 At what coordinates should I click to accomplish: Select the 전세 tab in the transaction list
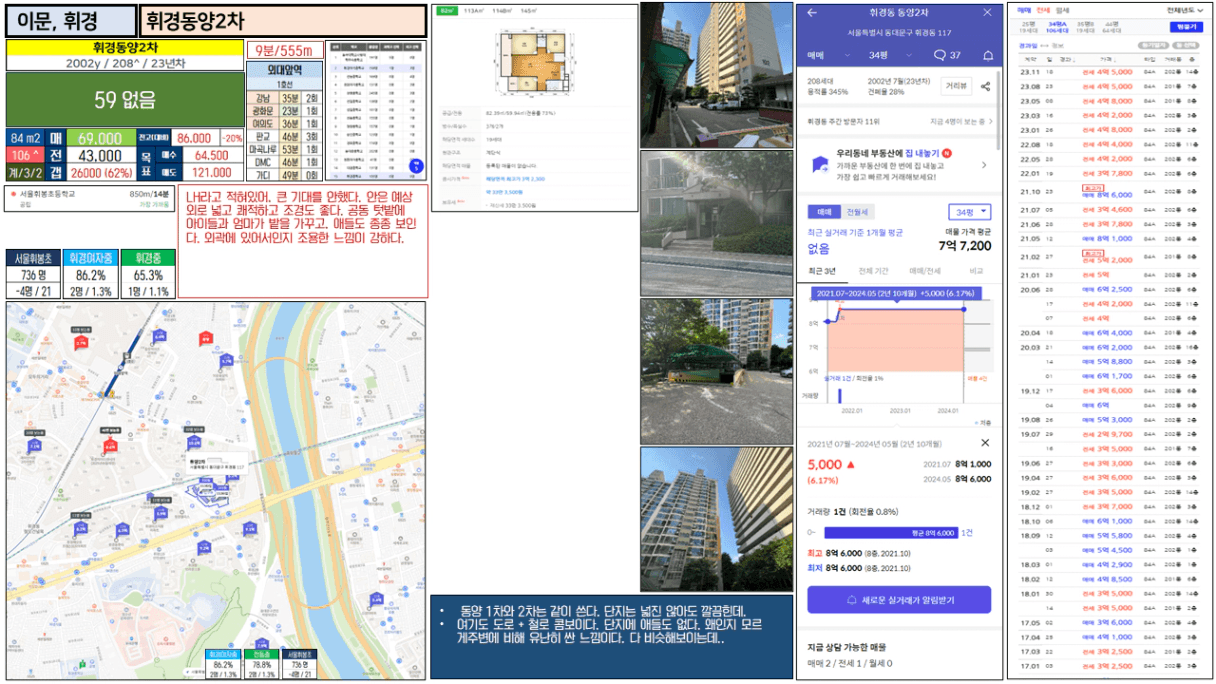(x=1043, y=10)
